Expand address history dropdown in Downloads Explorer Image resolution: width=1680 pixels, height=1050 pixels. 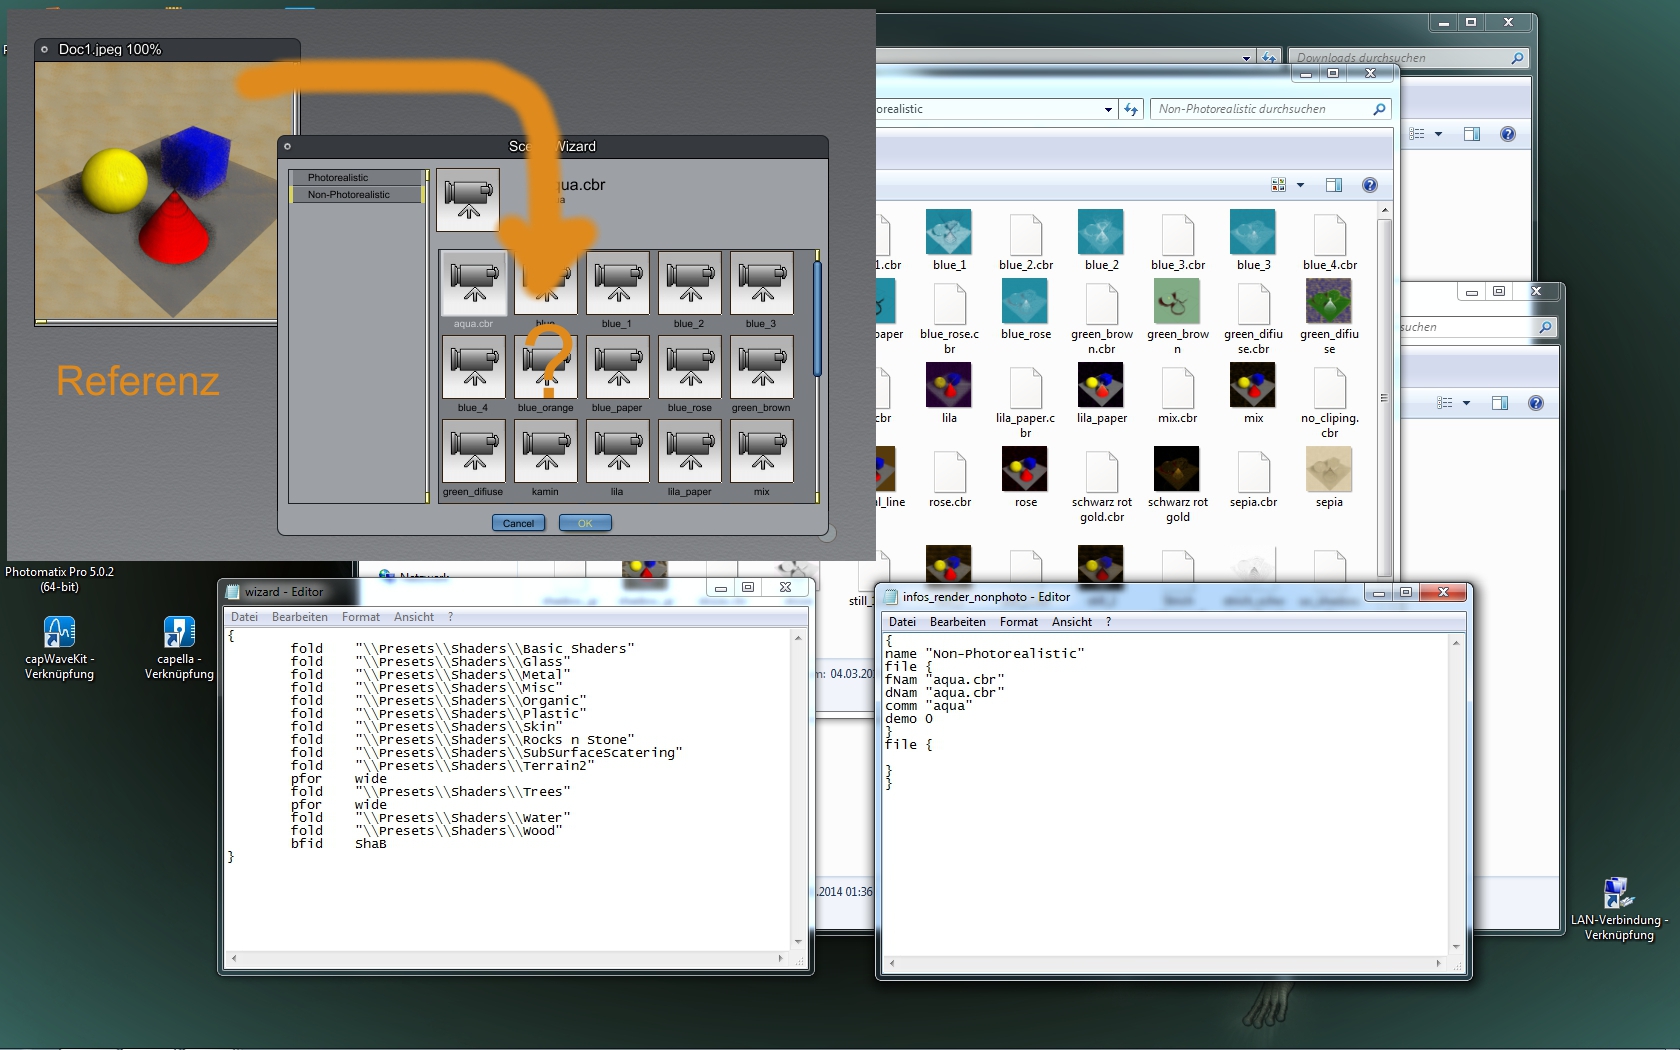coord(1246,58)
